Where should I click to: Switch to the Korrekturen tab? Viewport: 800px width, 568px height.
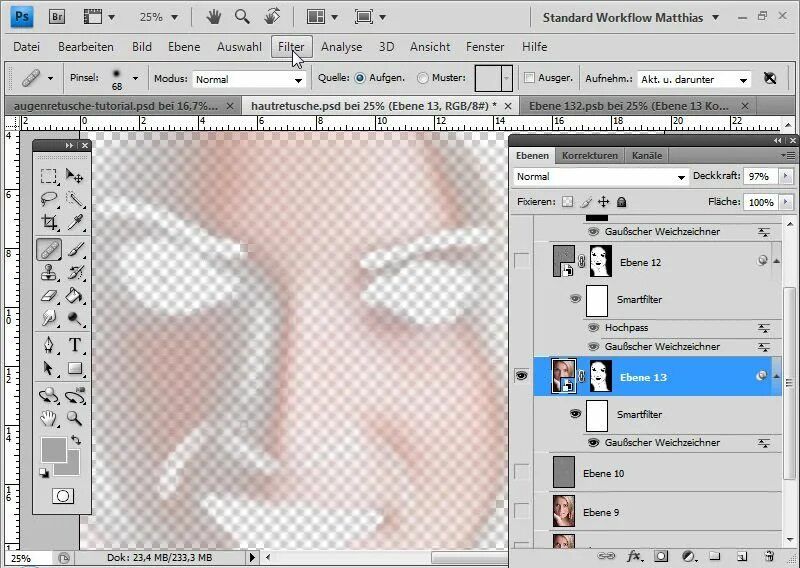point(590,155)
